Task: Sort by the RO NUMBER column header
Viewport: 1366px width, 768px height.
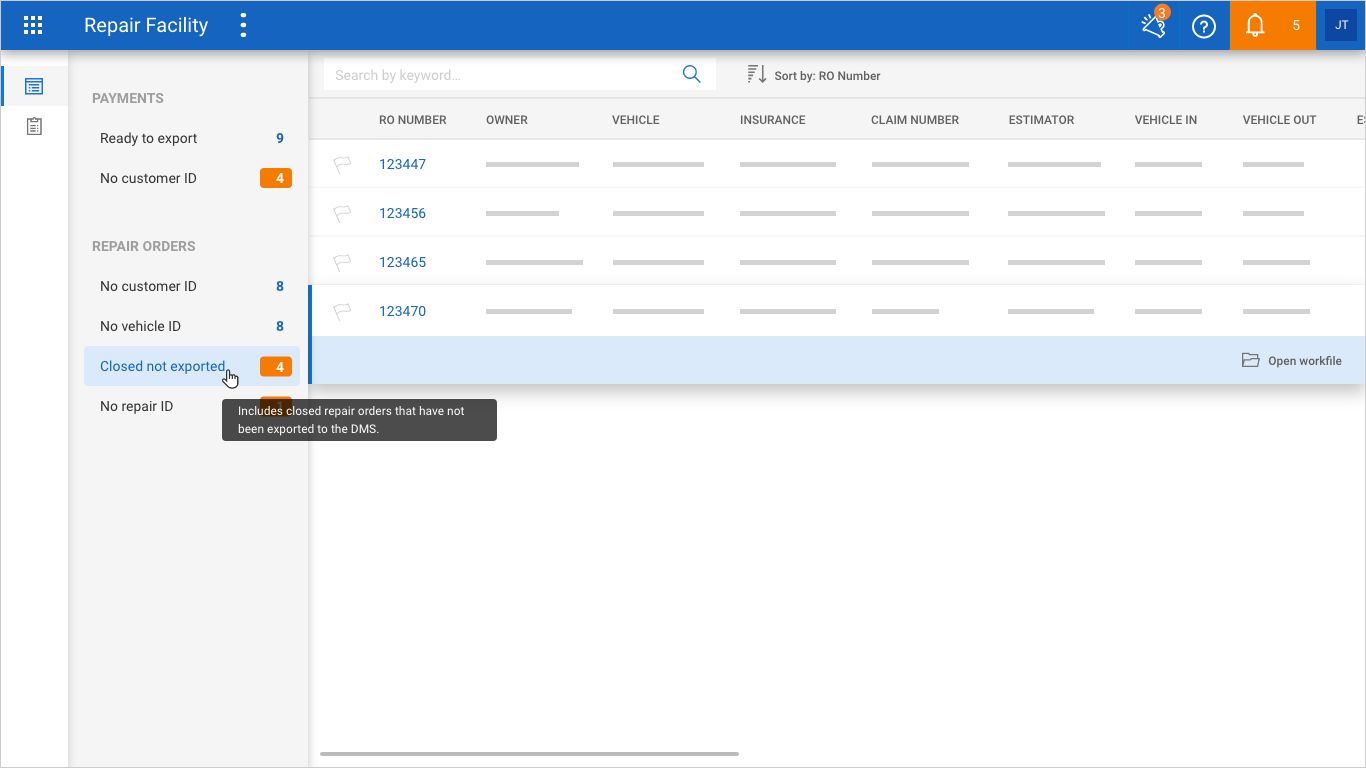Action: click(x=412, y=120)
